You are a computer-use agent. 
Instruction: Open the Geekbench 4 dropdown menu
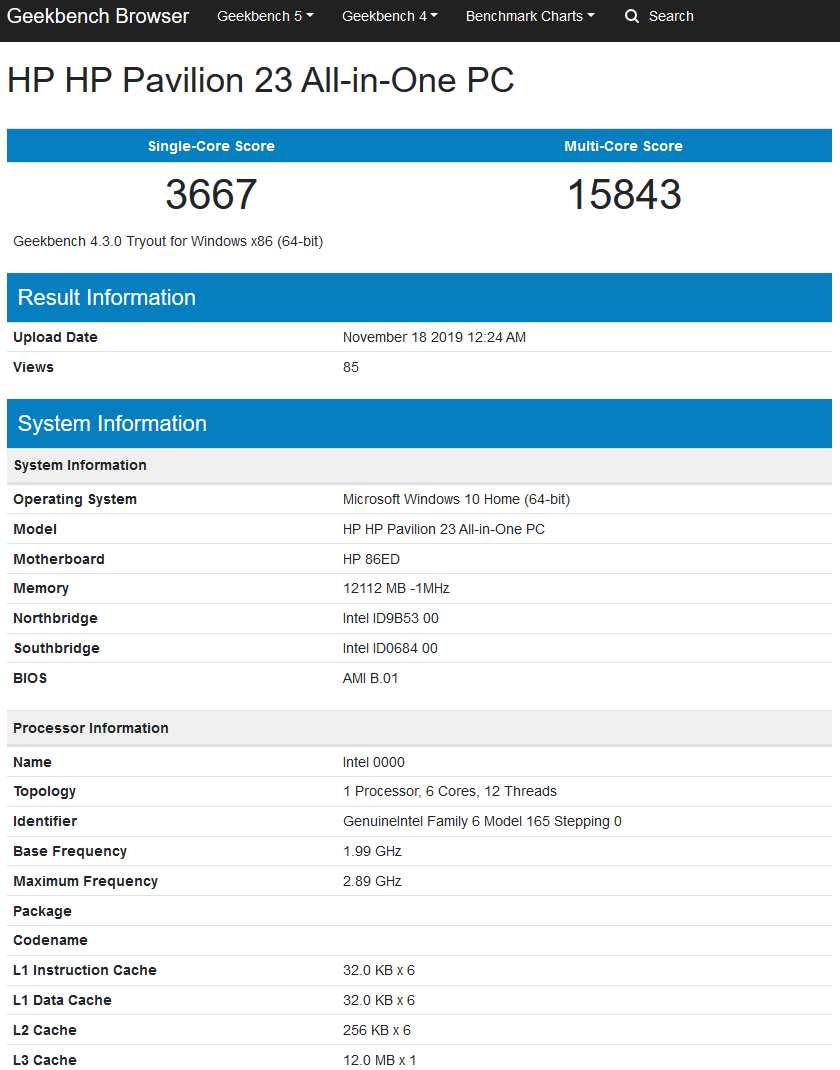tap(390, 16)
